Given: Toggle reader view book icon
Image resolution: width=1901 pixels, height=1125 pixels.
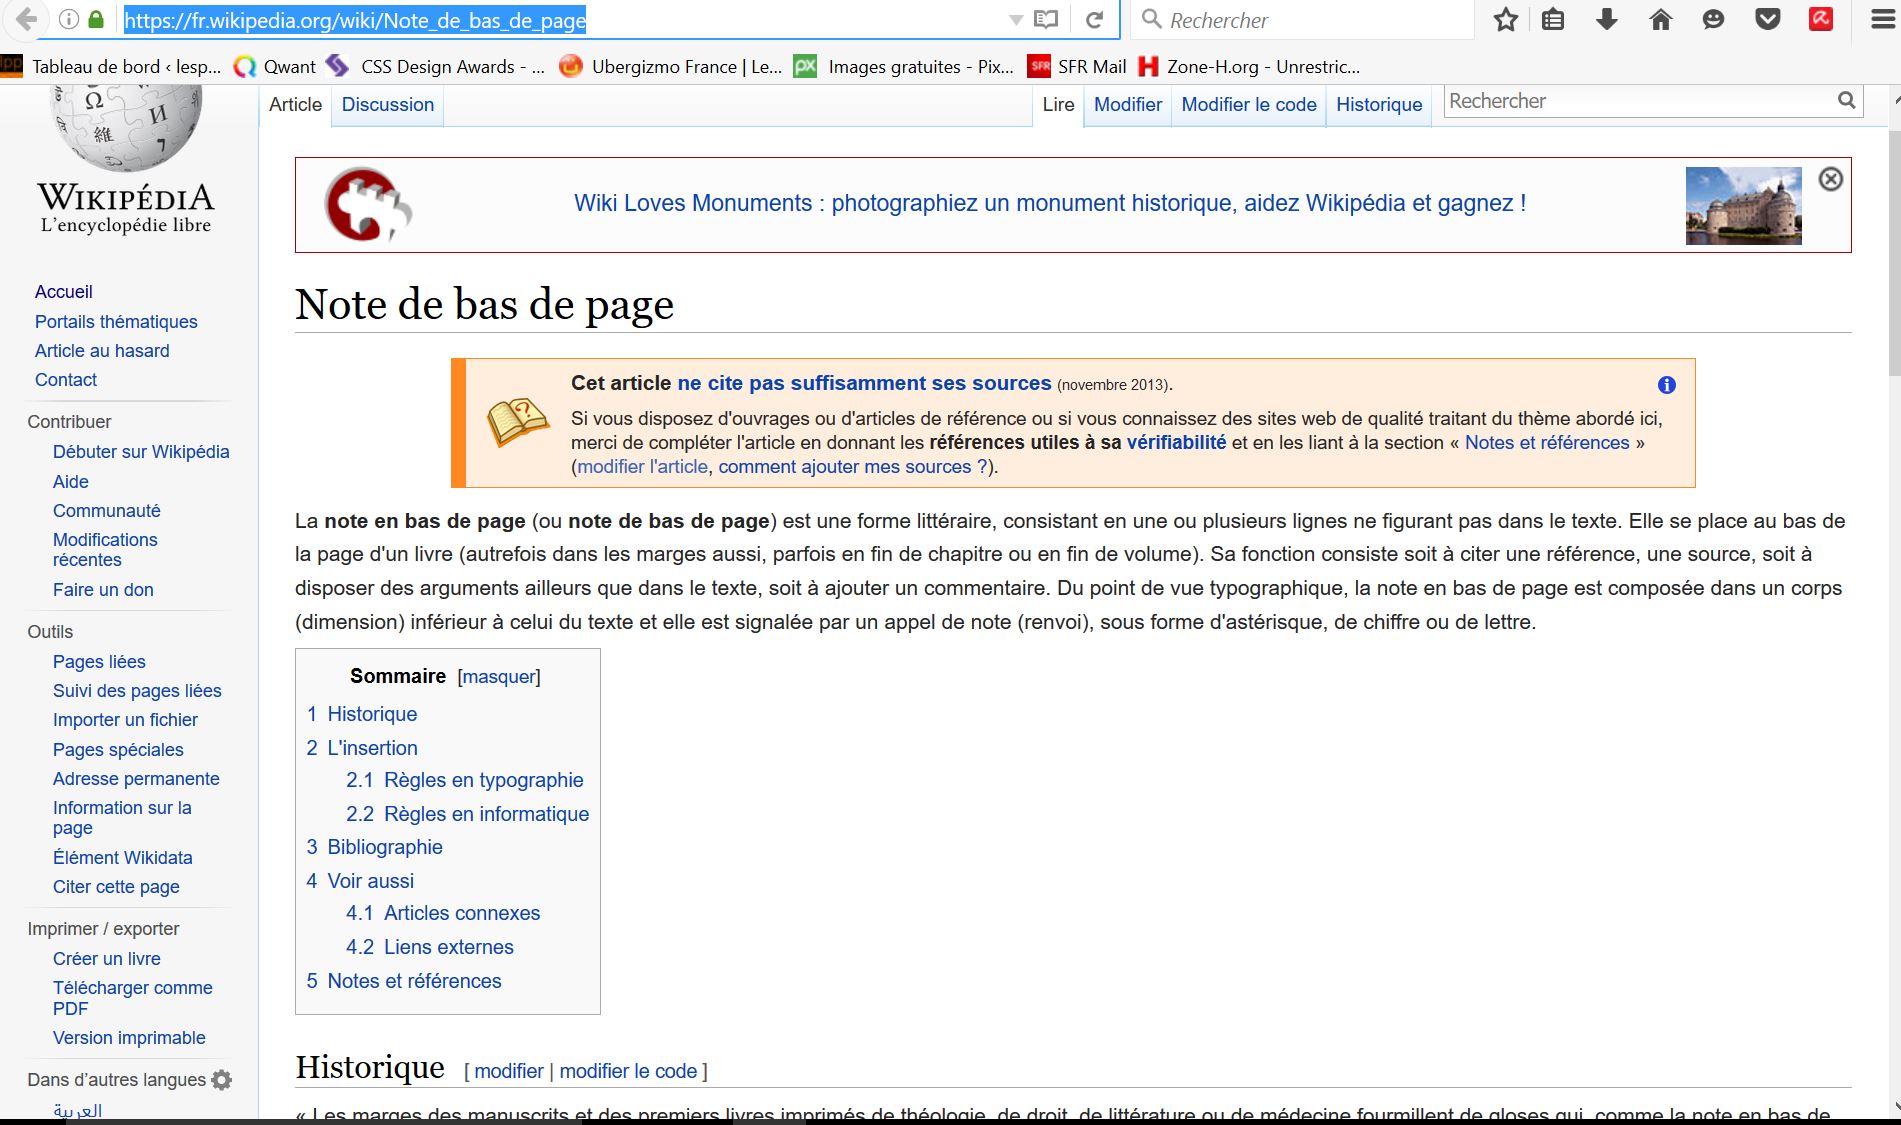Looking at the screenshot, I should [1046, 20].
